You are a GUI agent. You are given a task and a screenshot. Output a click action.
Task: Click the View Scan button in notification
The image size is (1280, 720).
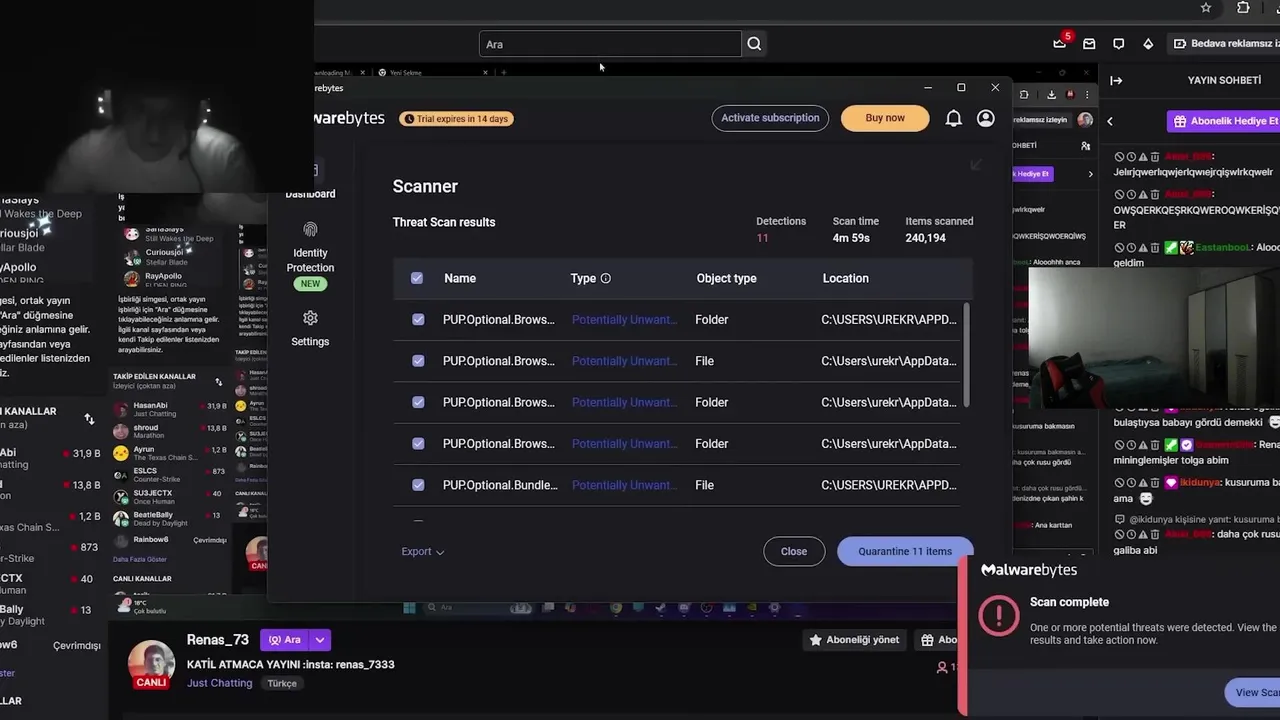[1253, 692]
